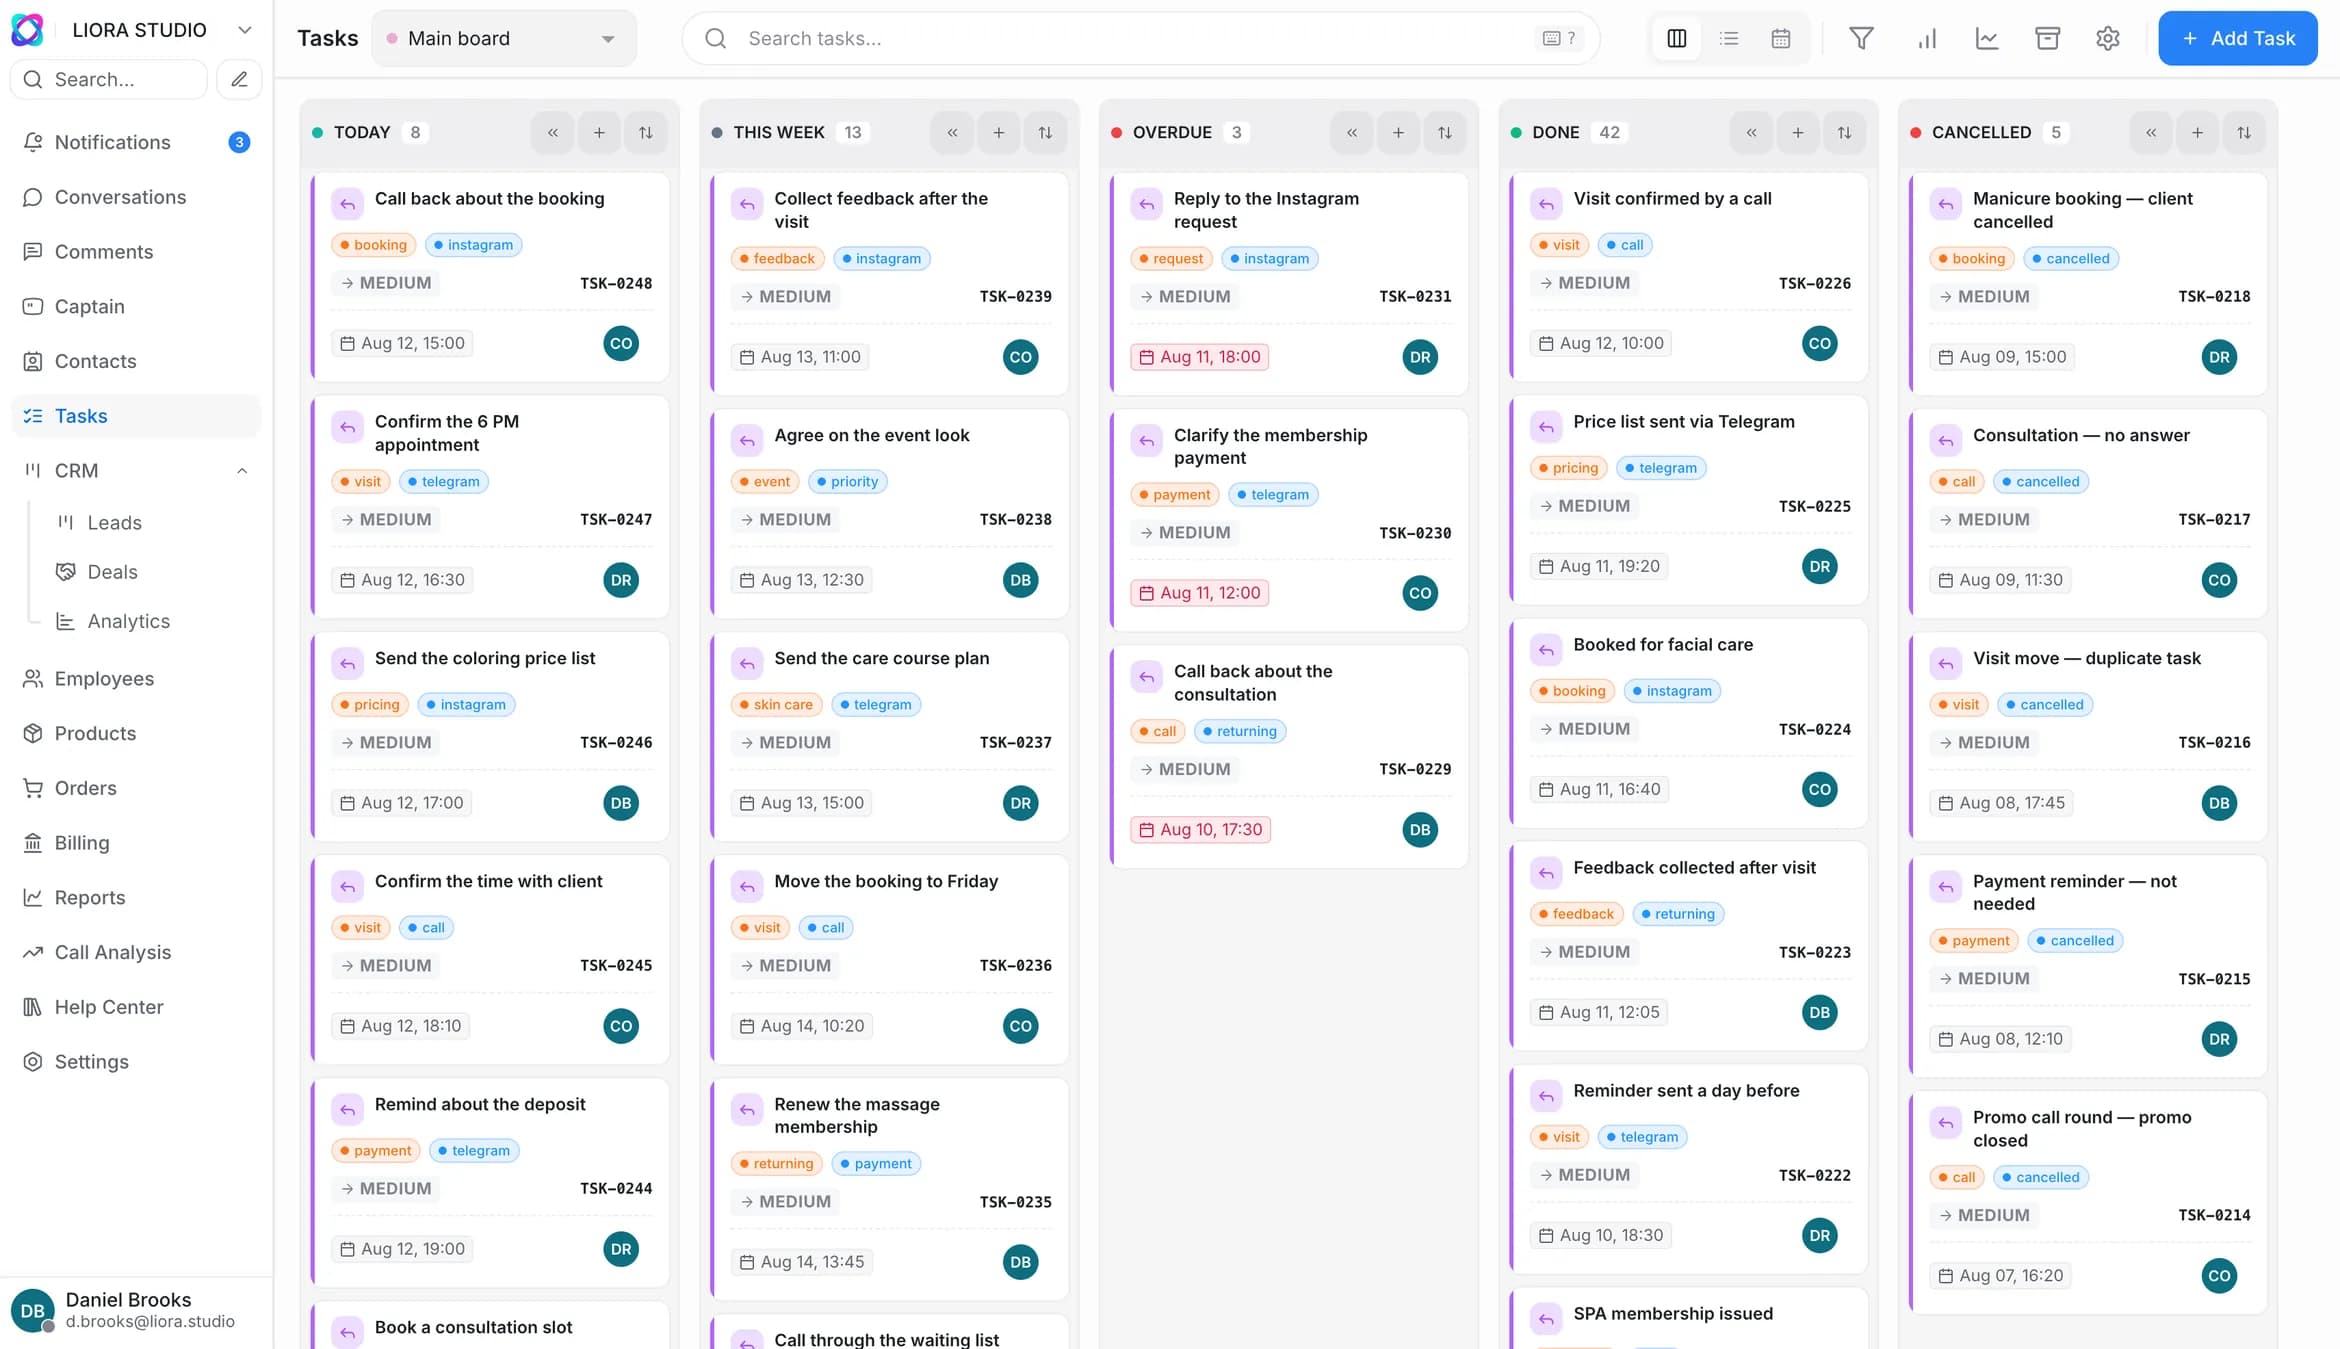Go to Conversations

tap(136, 197)
